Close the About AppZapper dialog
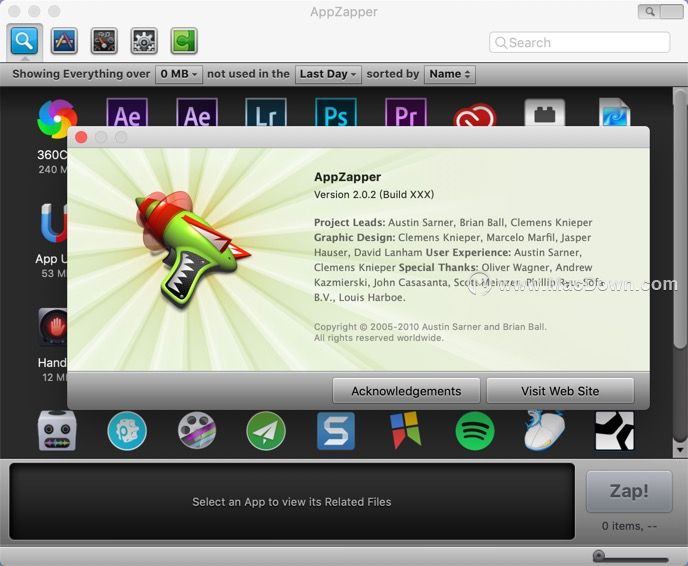This screenshot has height=566, width=688. [81, 137]
